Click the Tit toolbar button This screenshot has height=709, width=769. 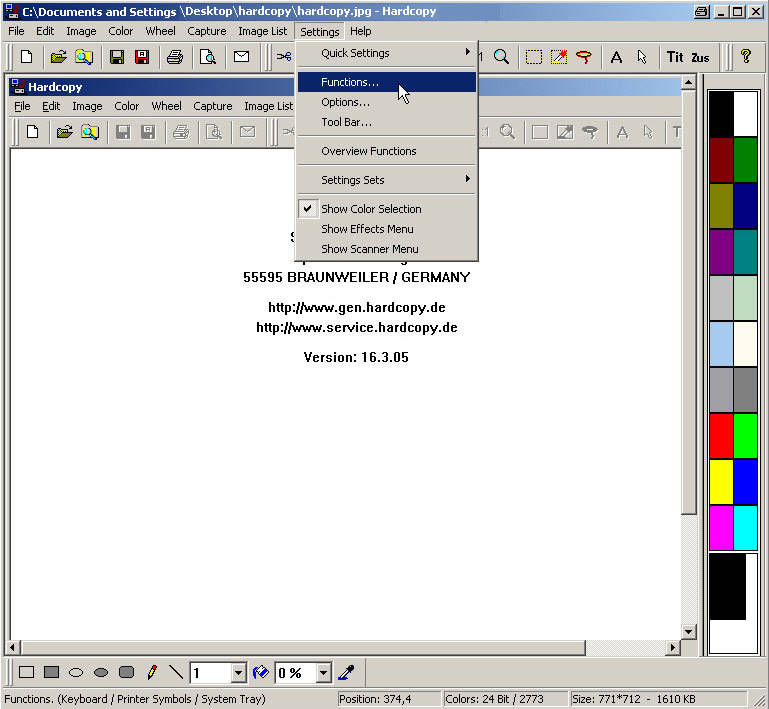tap(675, 57)
